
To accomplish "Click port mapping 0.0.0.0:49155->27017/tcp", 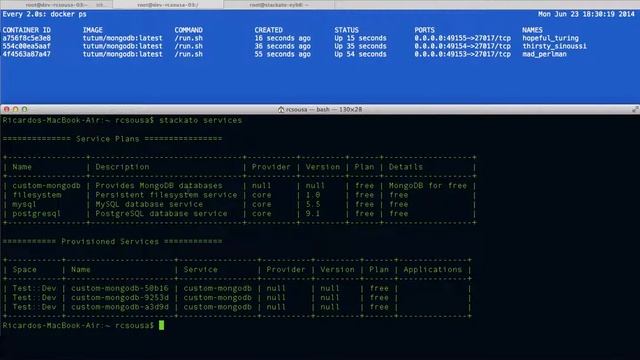I will pyautogui.click(x=462, y=38).
